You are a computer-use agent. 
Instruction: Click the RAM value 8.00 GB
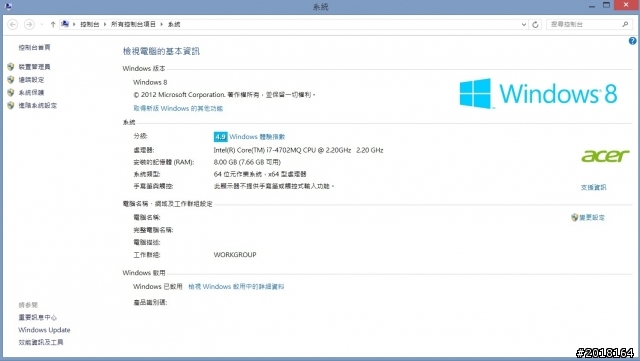[x=247, y=162]
